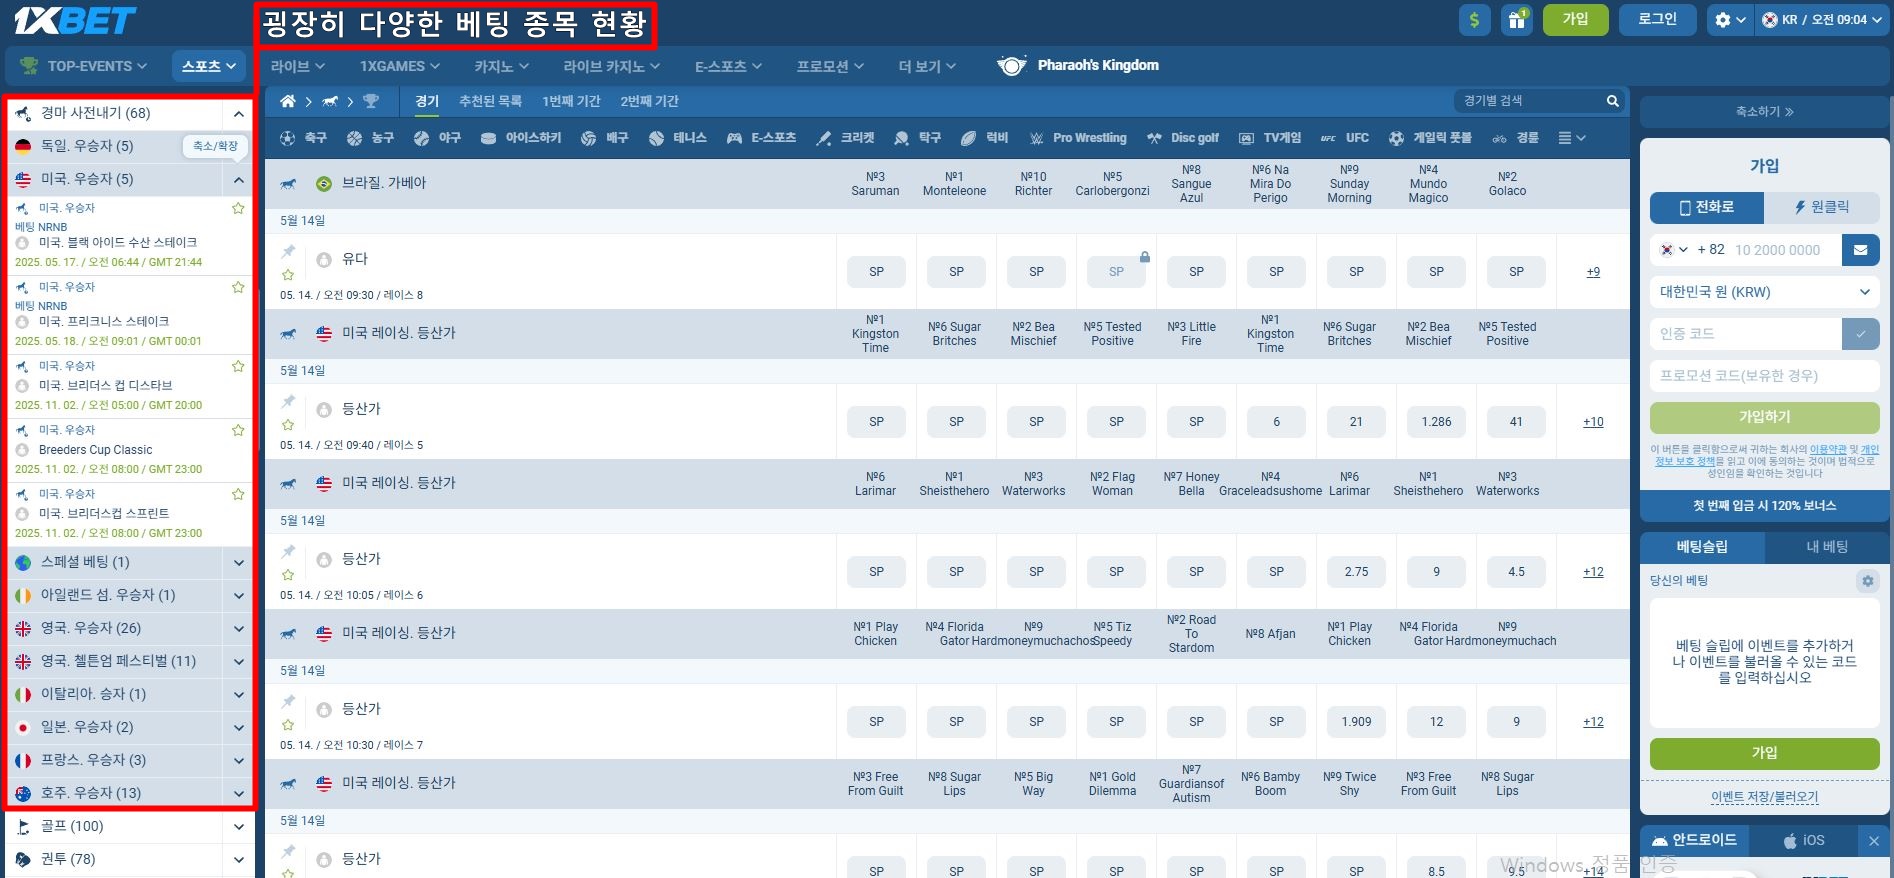Click the green 가입 button in header

pyautogui.click(x=1575, y=20)
